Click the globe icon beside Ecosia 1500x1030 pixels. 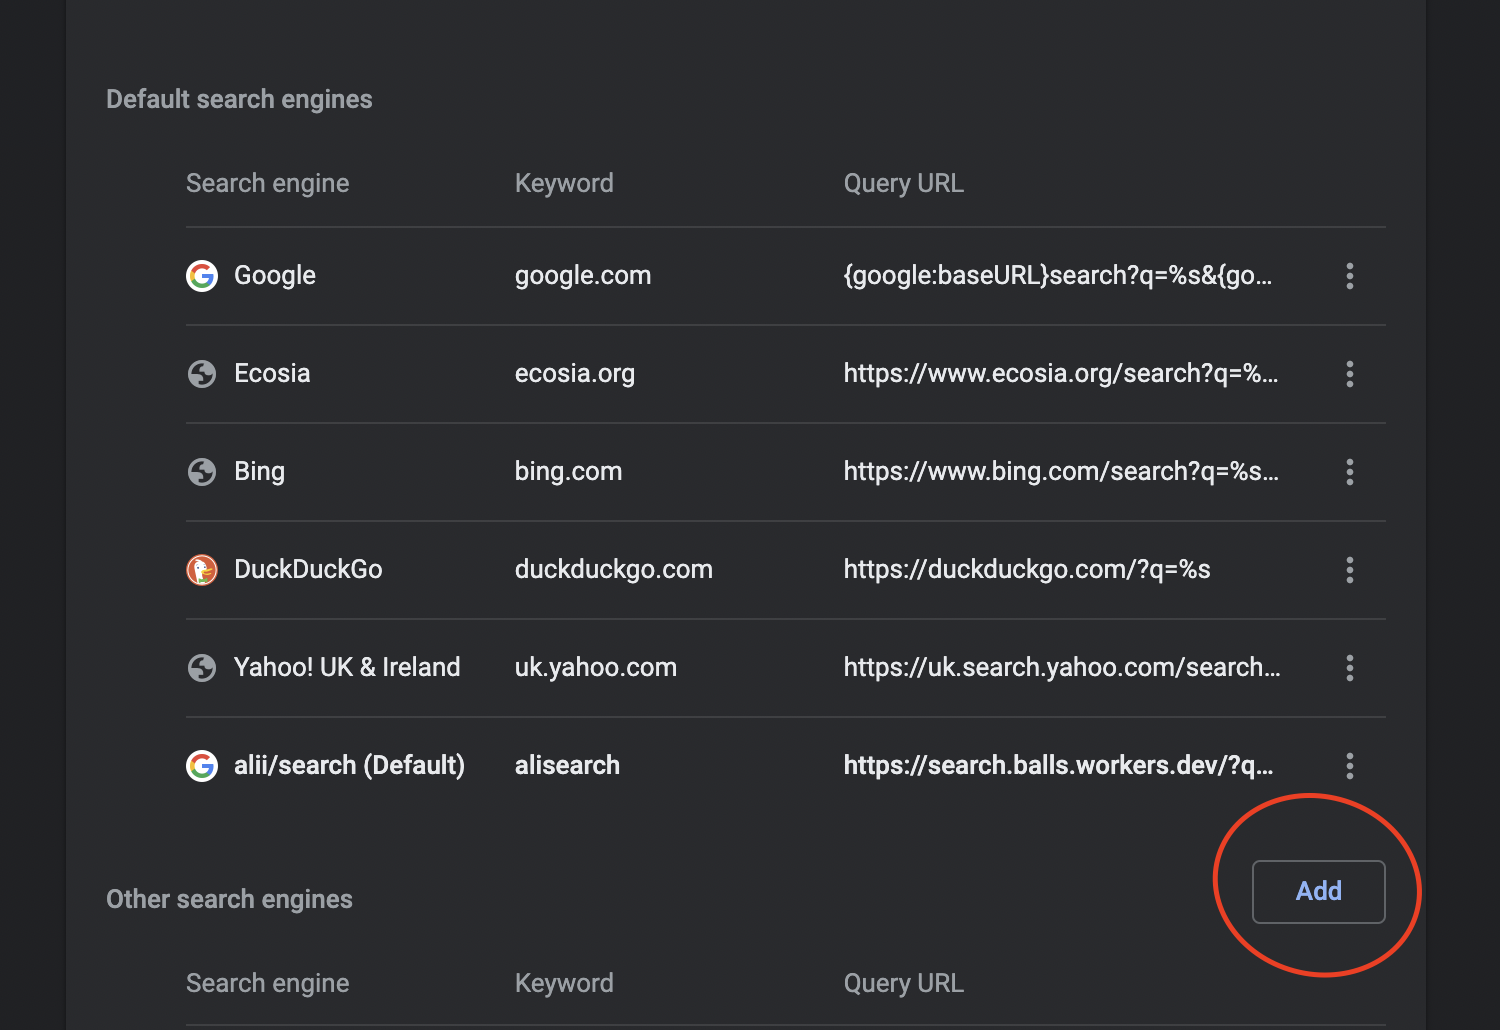202,374
